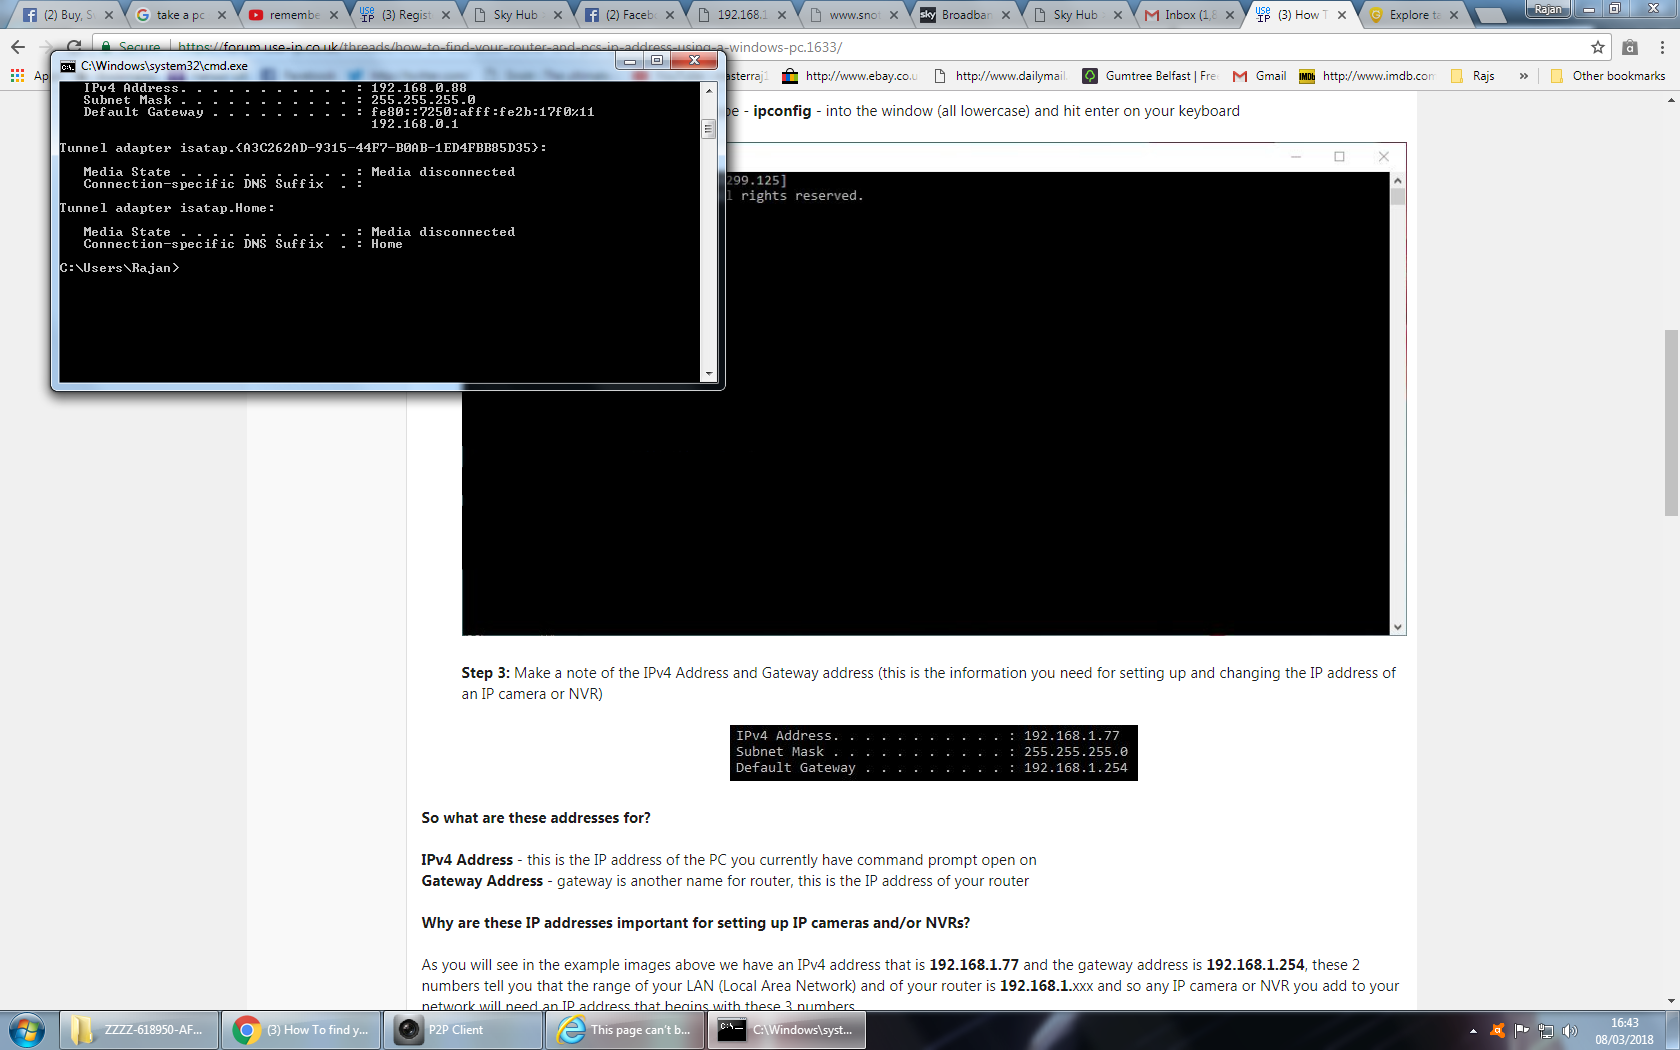Viewport: 1680px width, 1050px height.
Task: Expand the bookmarks bar overflow chevron
Action: click(x=1523, y=76)
